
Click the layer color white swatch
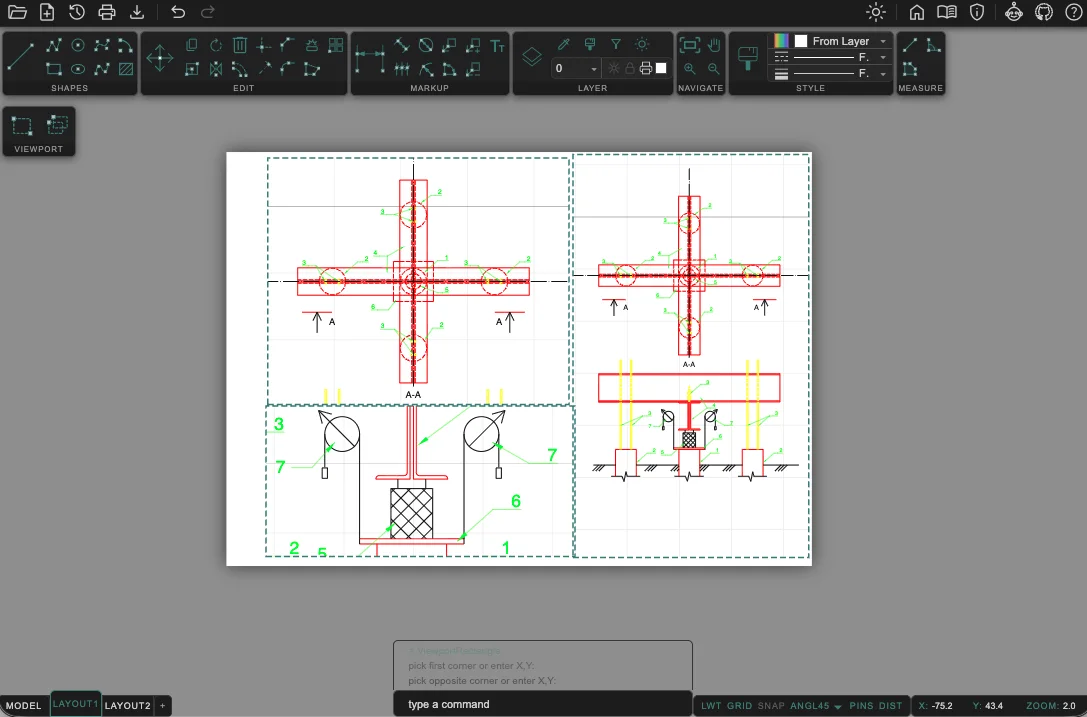tap(661, 68)
